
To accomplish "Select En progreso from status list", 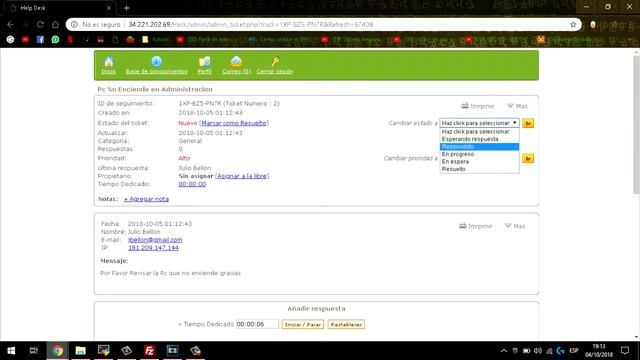I will click(x=479, y=154).
